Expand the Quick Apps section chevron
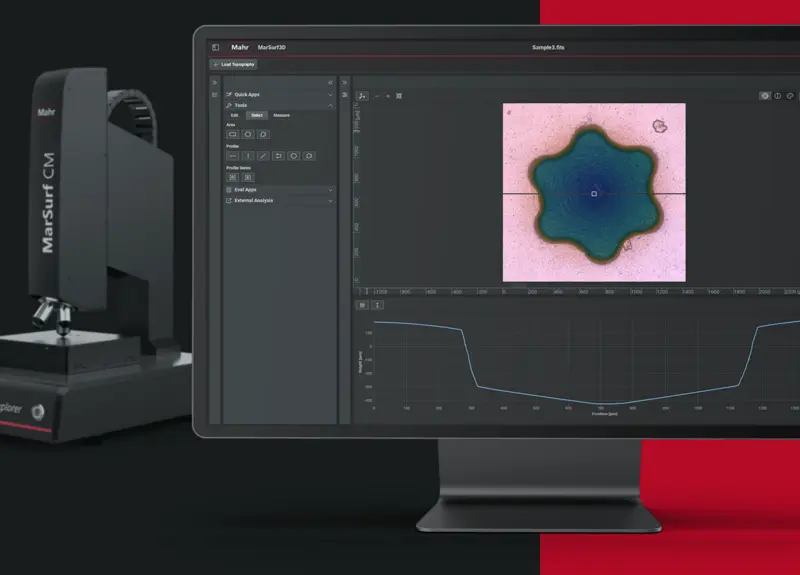 [330, 95]
